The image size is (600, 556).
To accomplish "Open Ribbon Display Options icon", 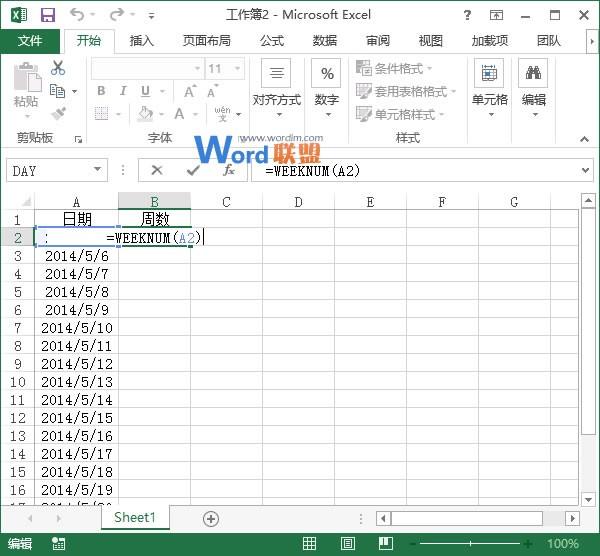I will pyautogui.click(x=496, y=15).
